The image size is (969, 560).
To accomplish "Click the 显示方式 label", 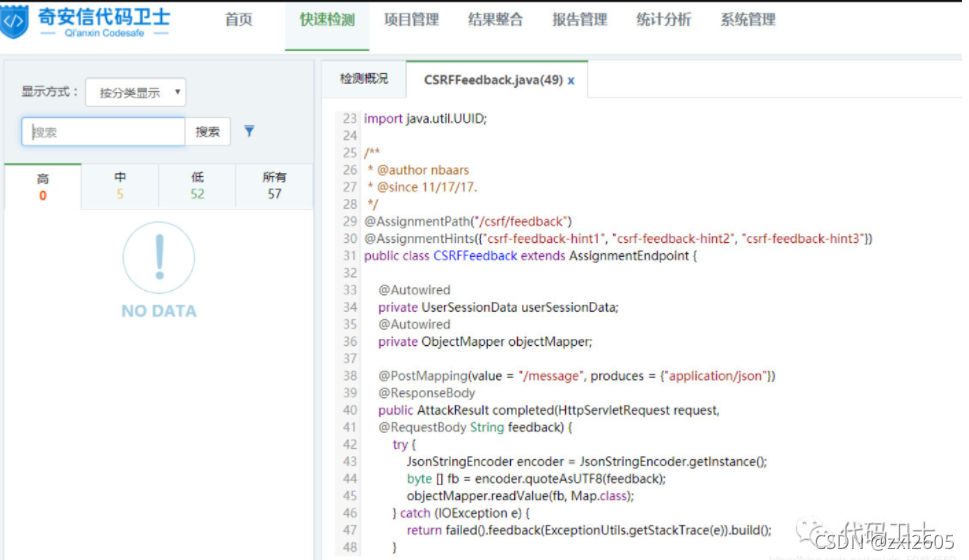I will coord(51,91).
